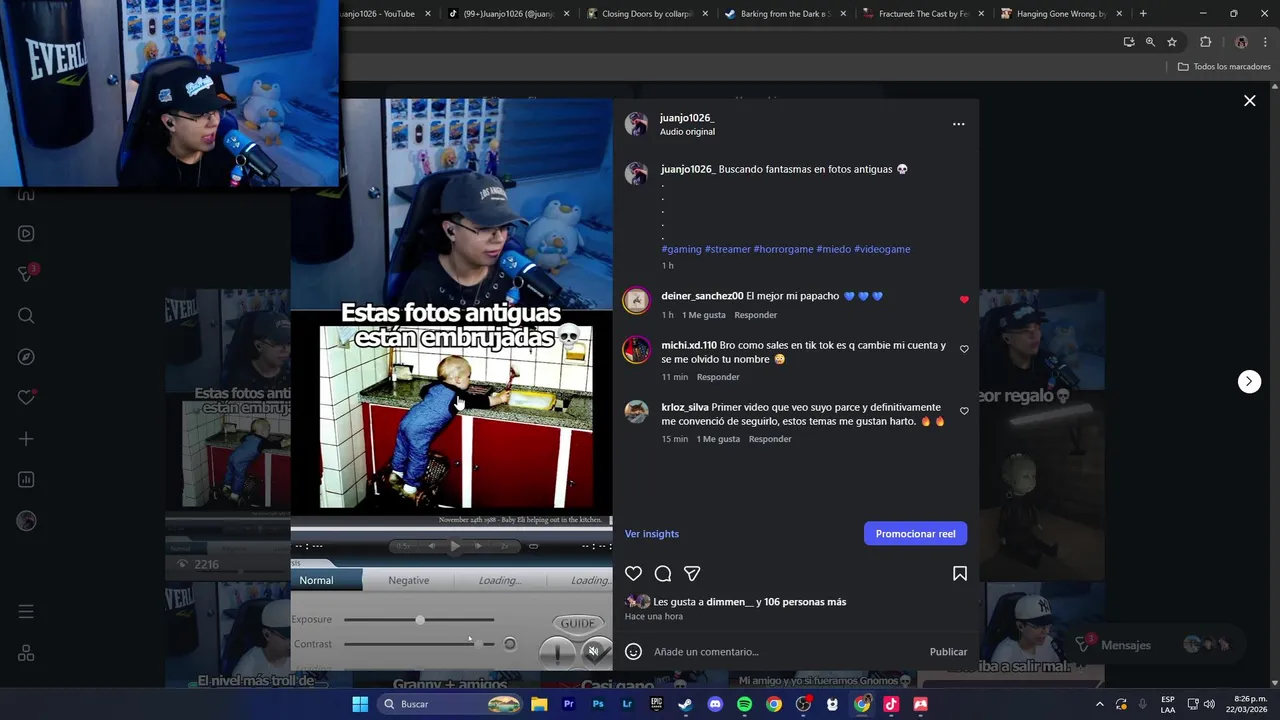Unlike deiner_sanchez00's comment red heart
Screen dimensions: 1280x720
click(x=964, y=300)
